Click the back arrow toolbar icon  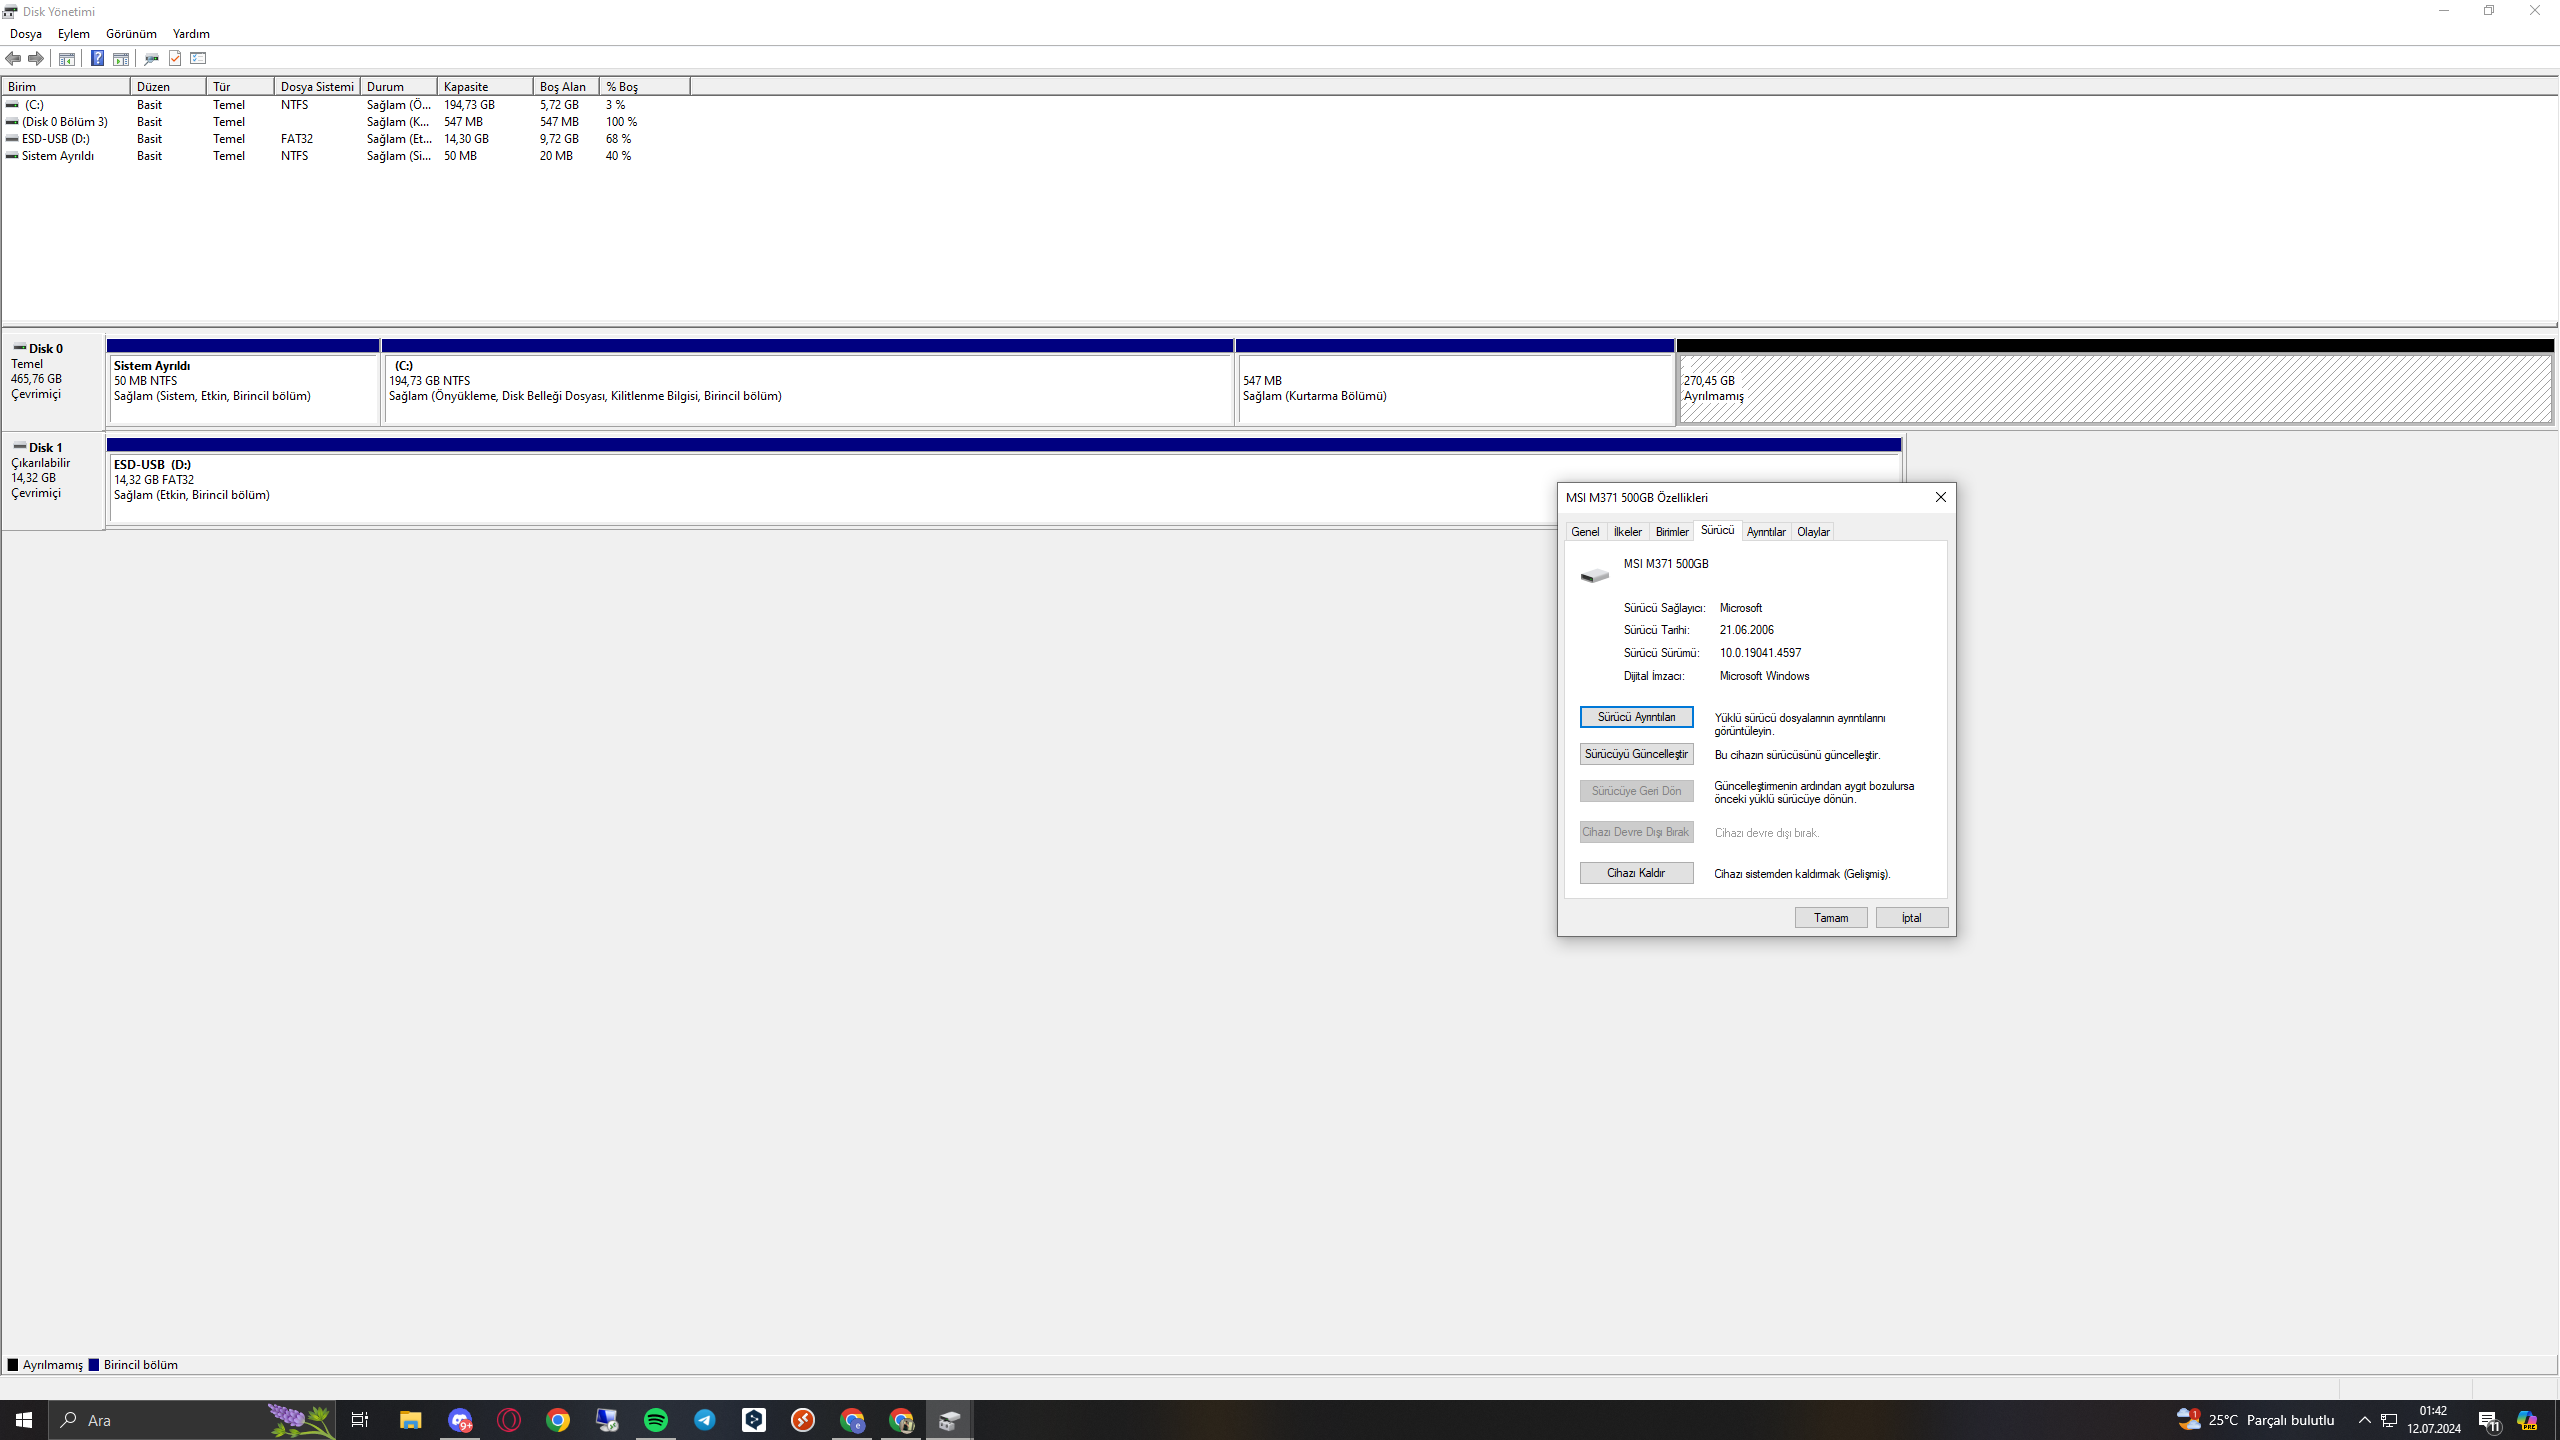(x=13, y=58)
